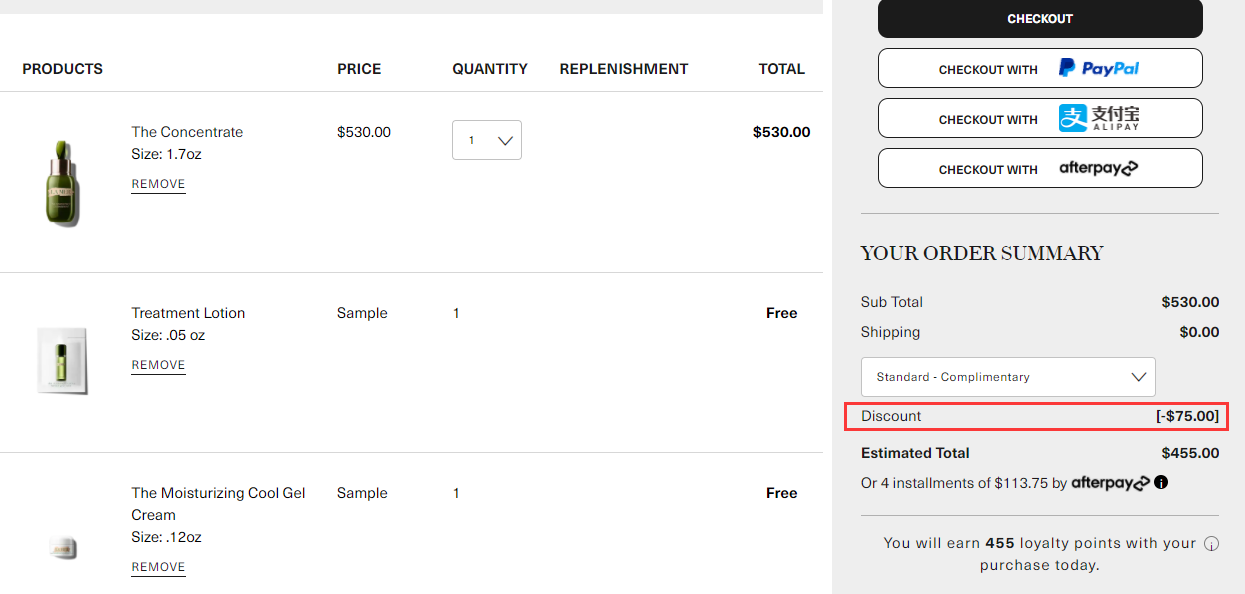Click the Afterpay logo in installments text
Image resolution: width=1245 pixels, height=594 pixels.
pos(1111,483)
